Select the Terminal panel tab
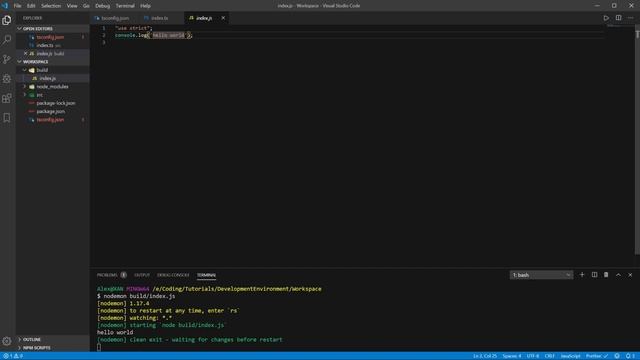Screen dimensions: 640x360 (206, 275)
